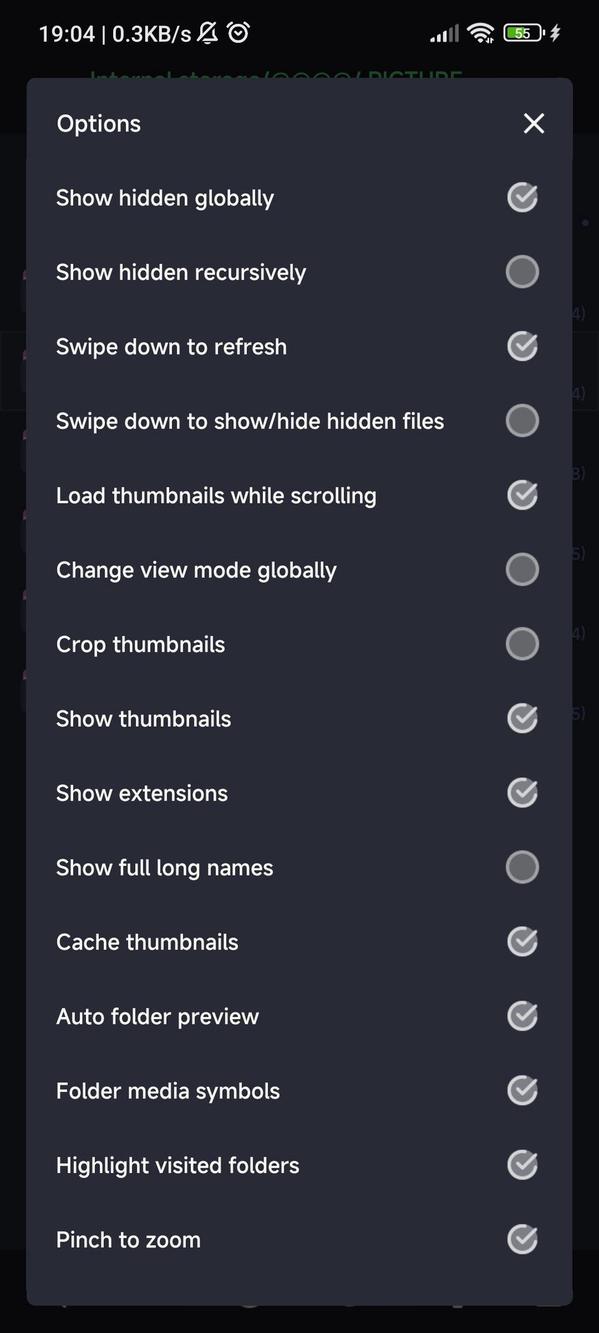The image size is (599, 1333).
Task: Disable Swipe down to refresh
Action: pyautogui.click(x=522, y=346)
